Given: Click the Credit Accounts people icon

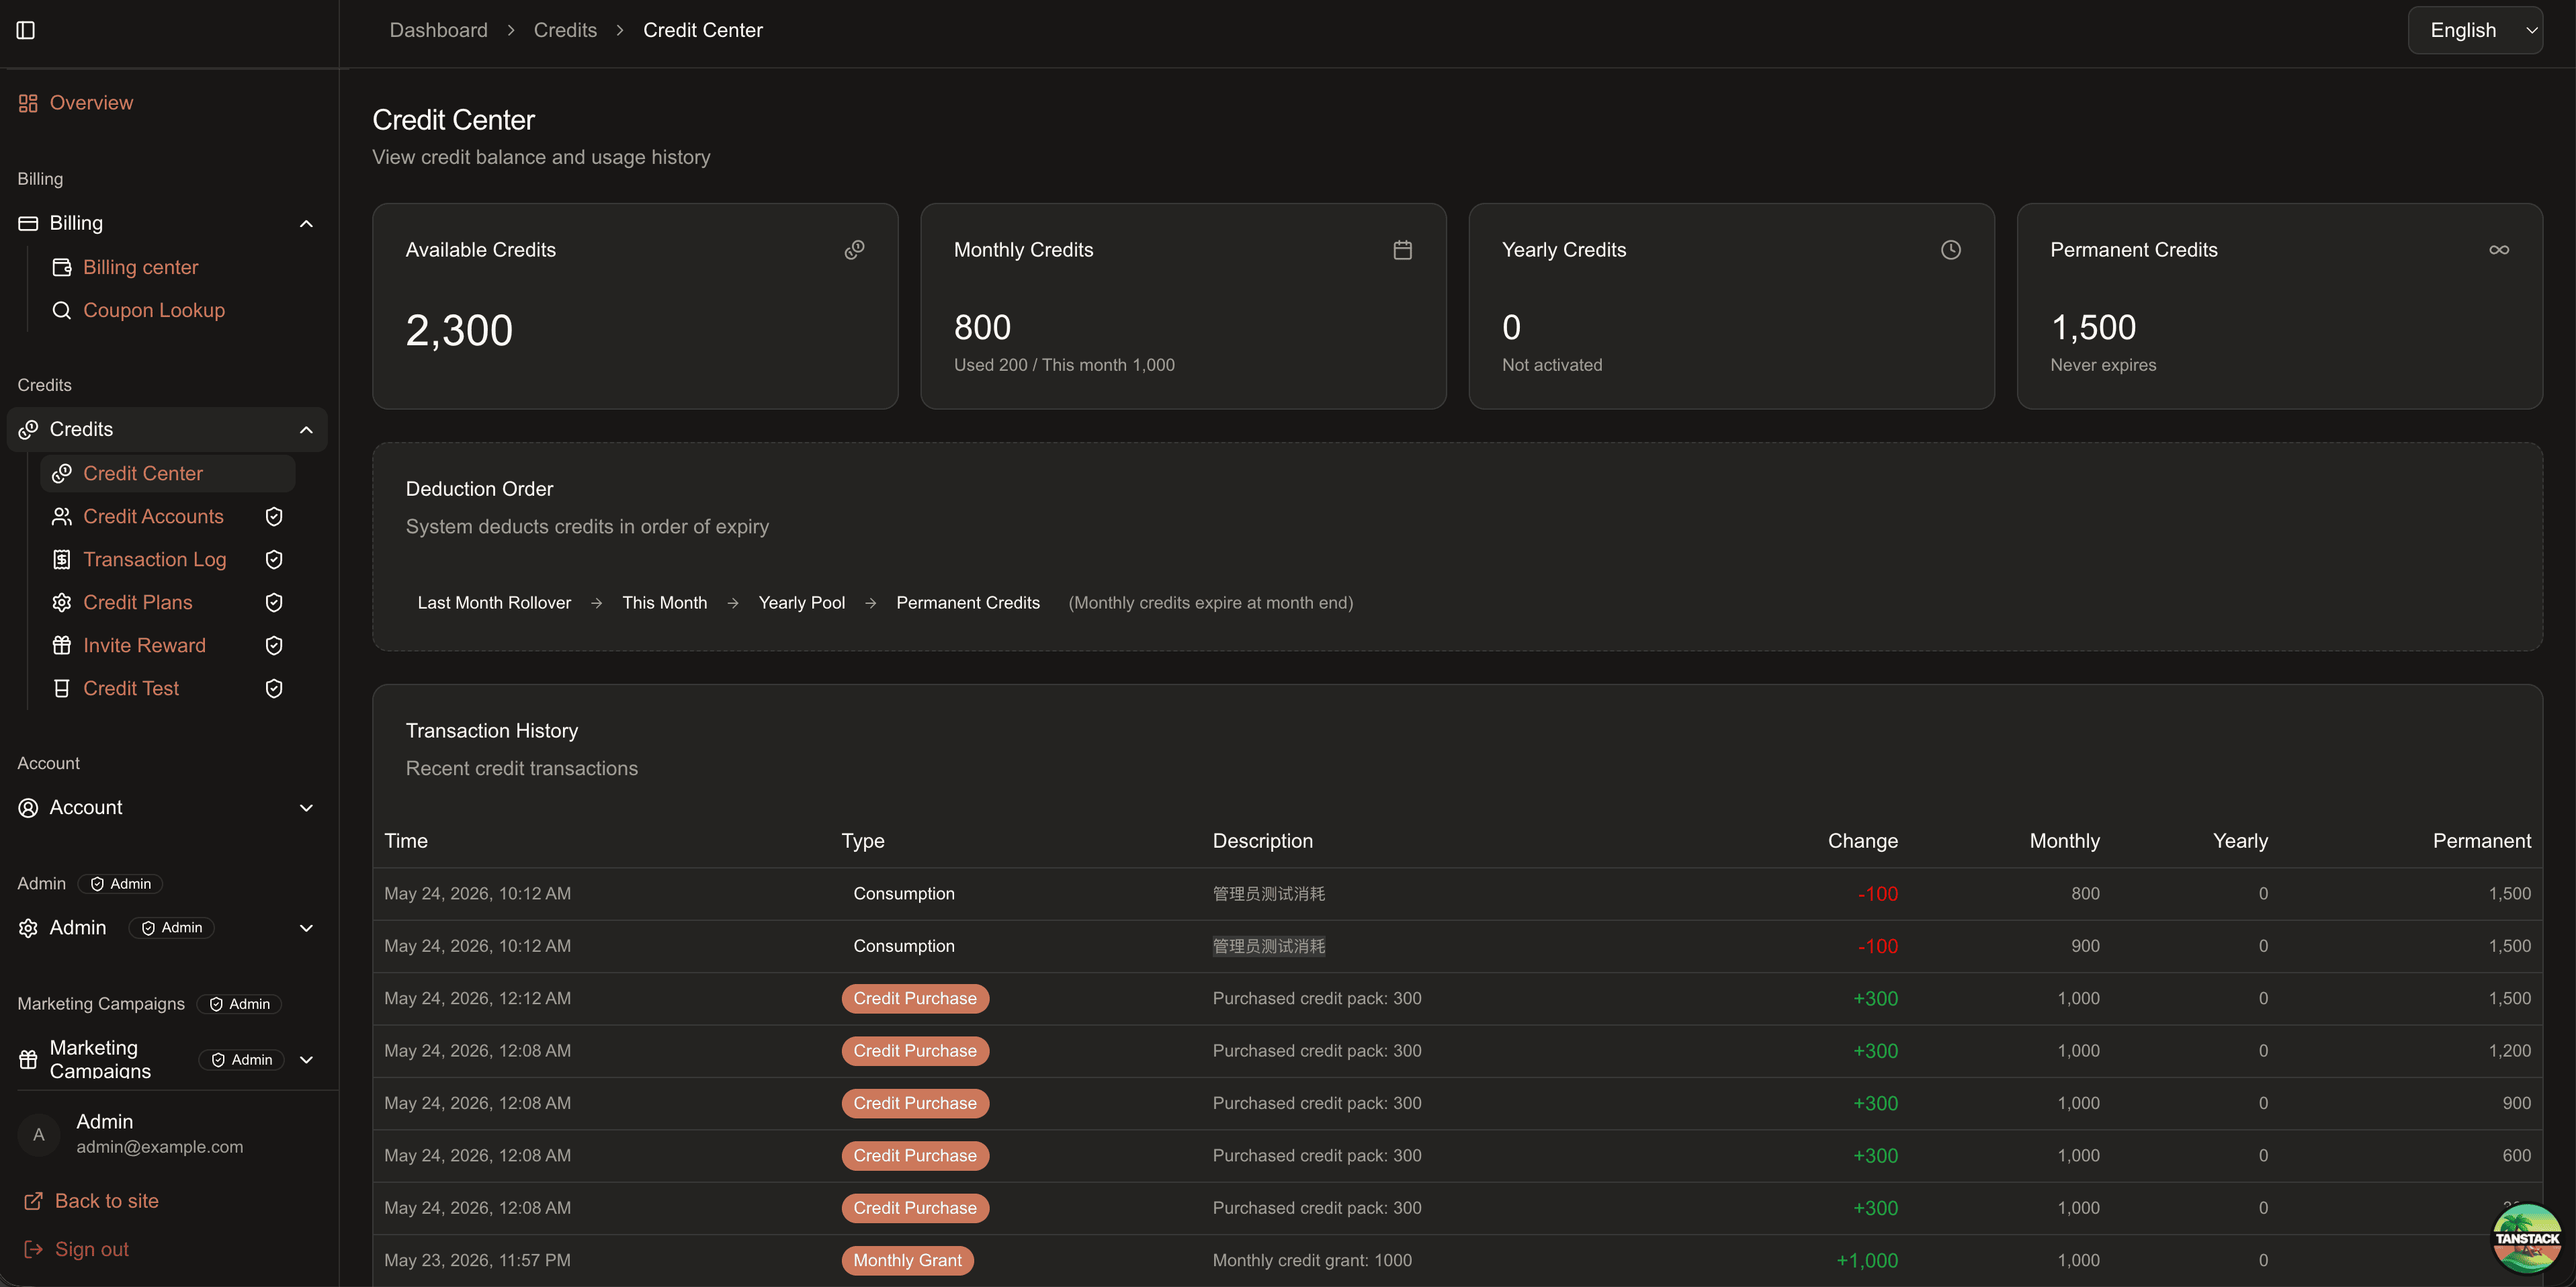Looking at the screenshot, I should (x=62, y=516).
